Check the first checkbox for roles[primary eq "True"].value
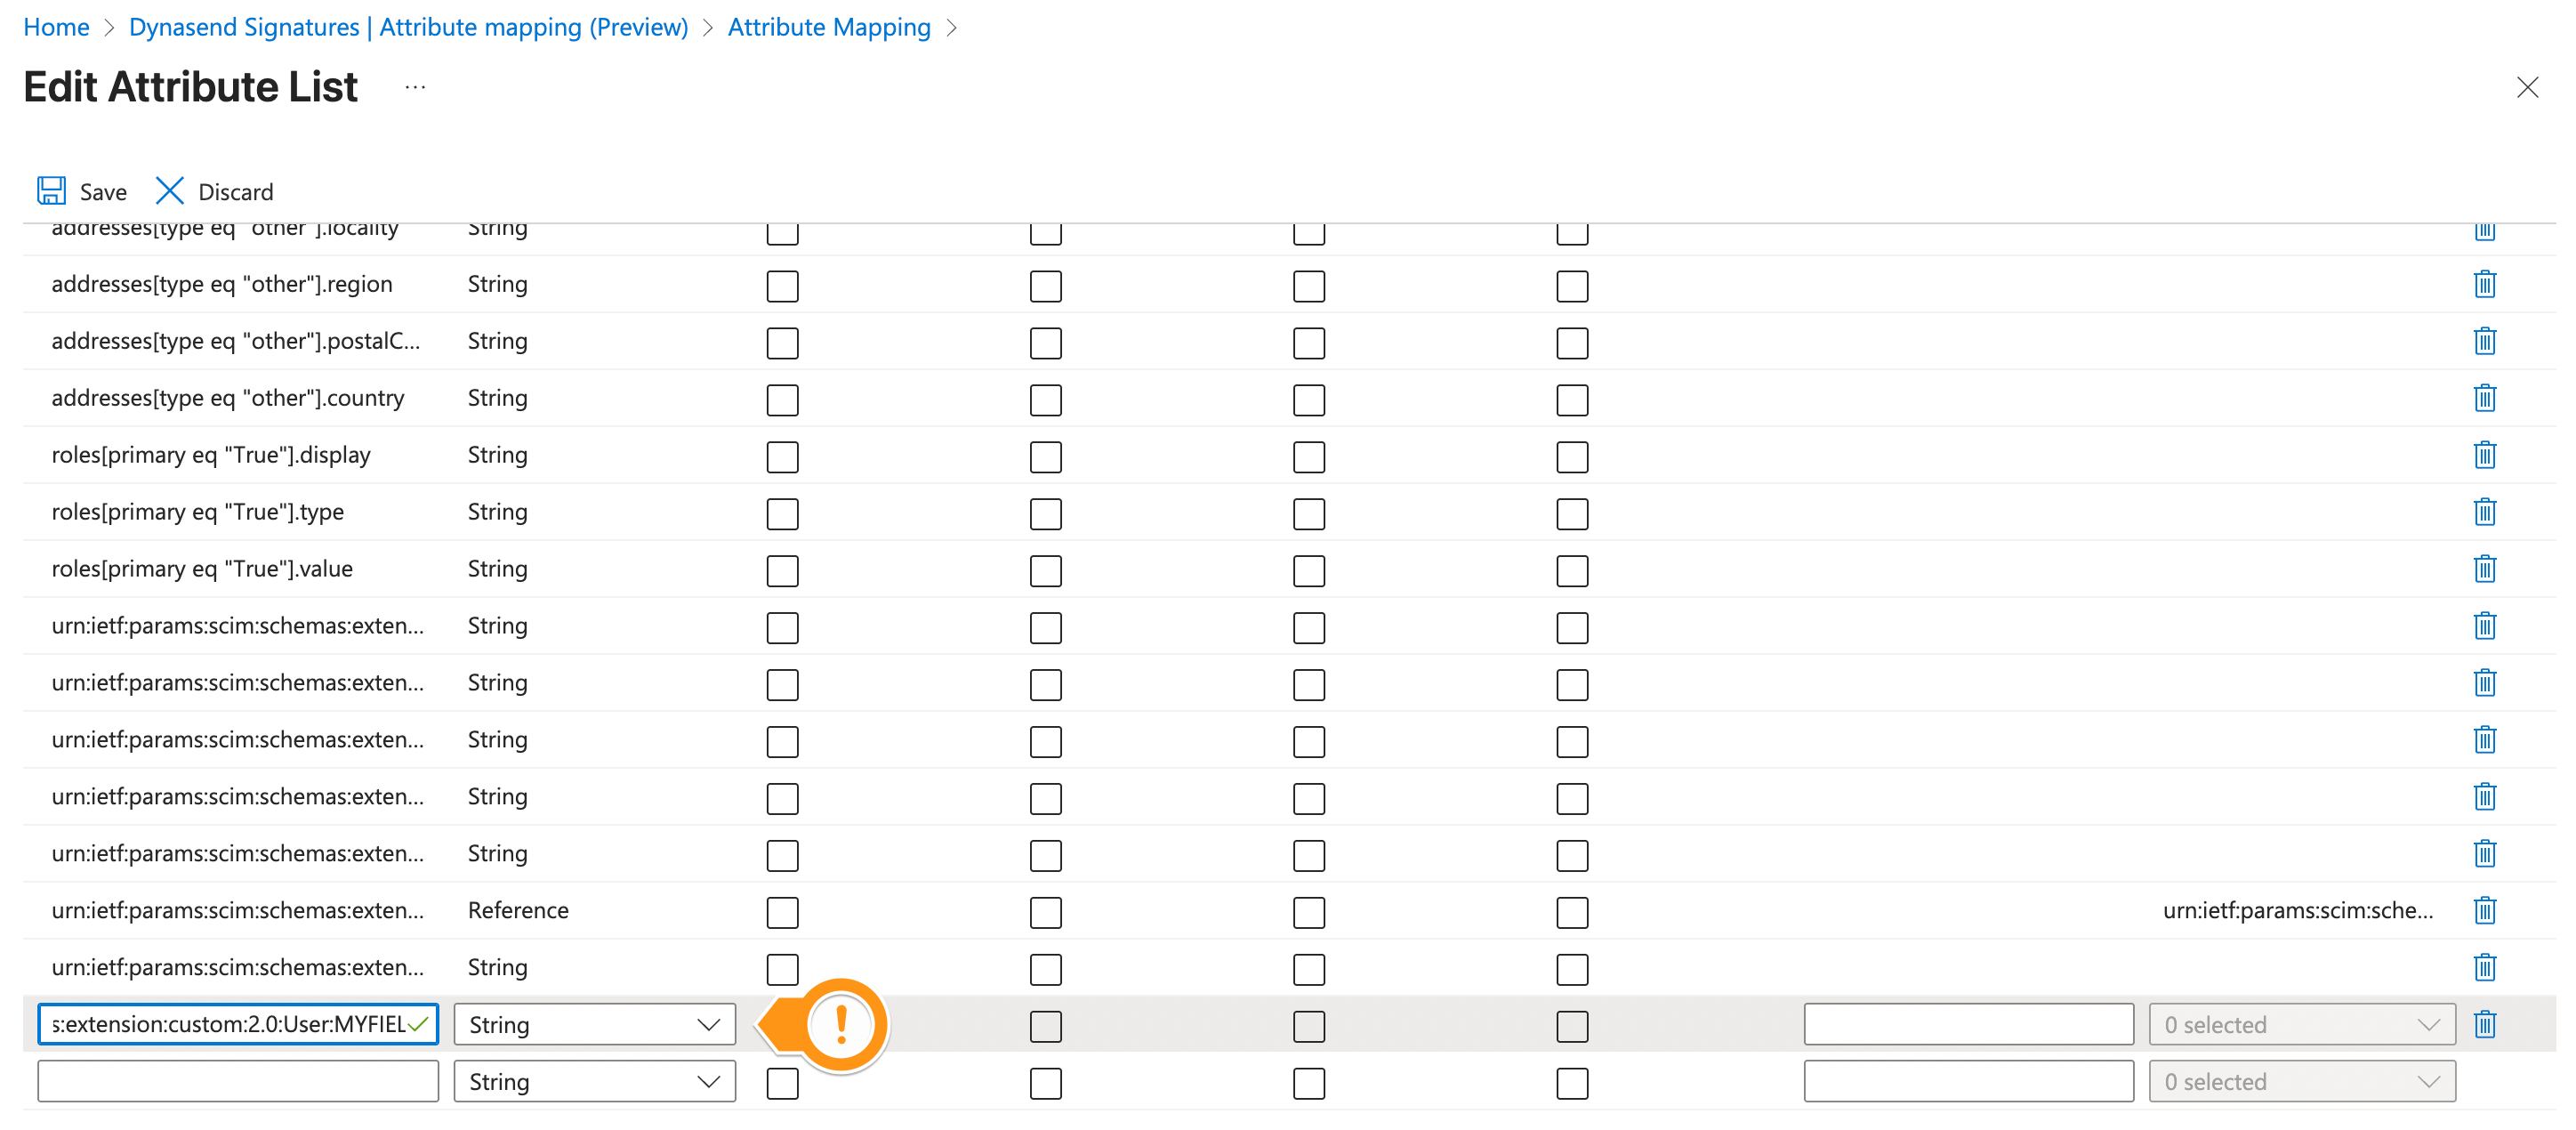Screen dimensions: 2576x1130 click(x=782, y=570)
